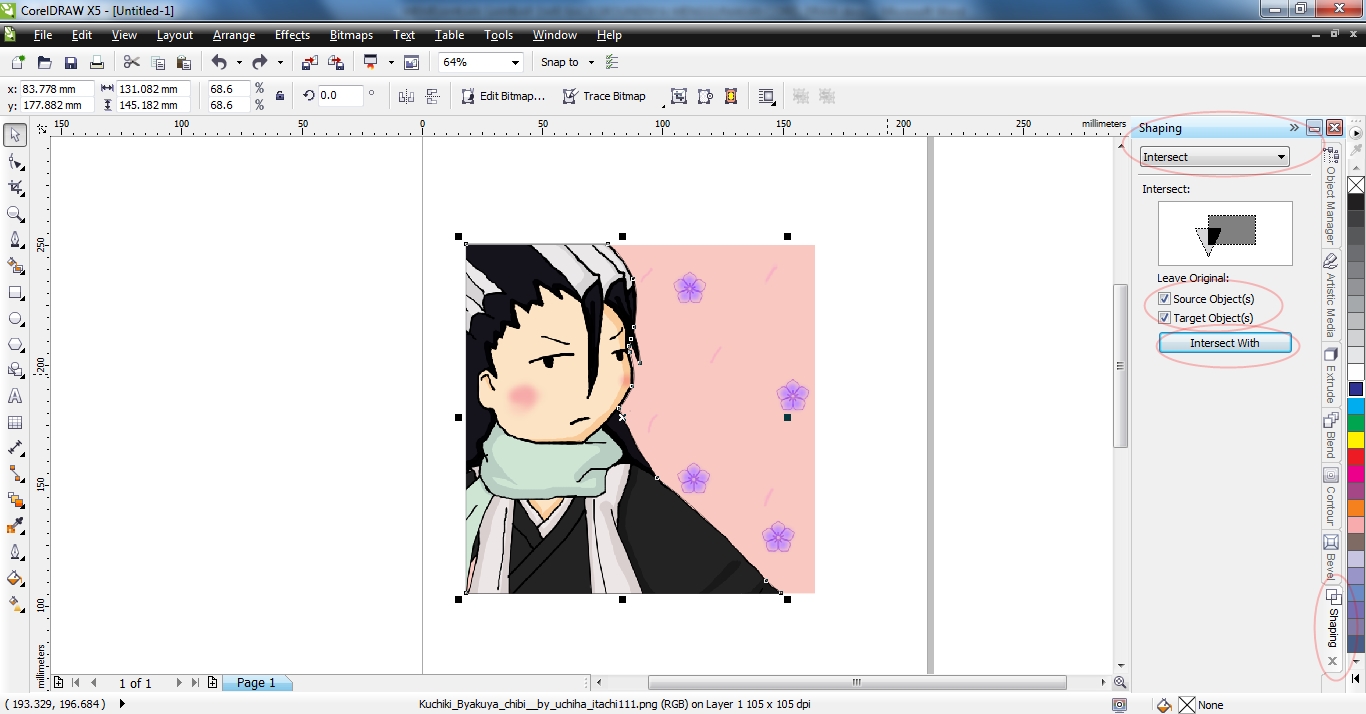Switch to the Object Manager docker tab

click(1331, 196)
